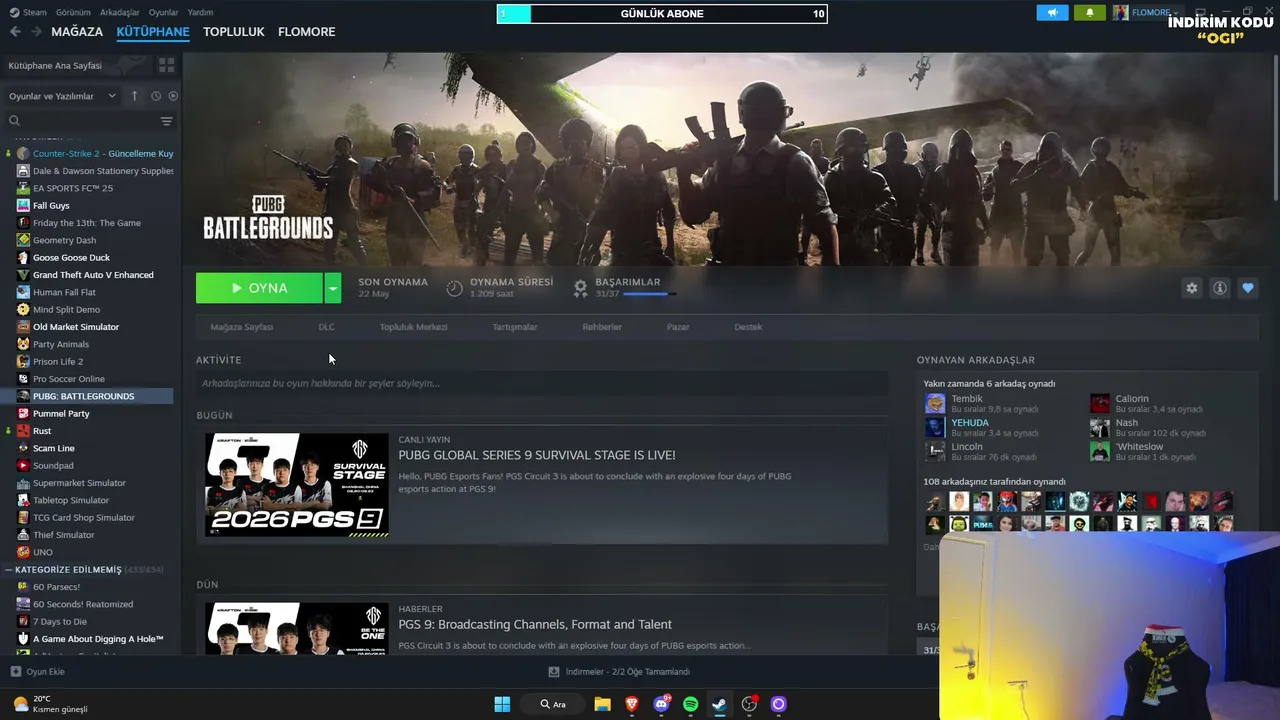The width and height of the screenshot is (1280, 720).
Task: Click green OYNA play button
Action: point(259,288)
